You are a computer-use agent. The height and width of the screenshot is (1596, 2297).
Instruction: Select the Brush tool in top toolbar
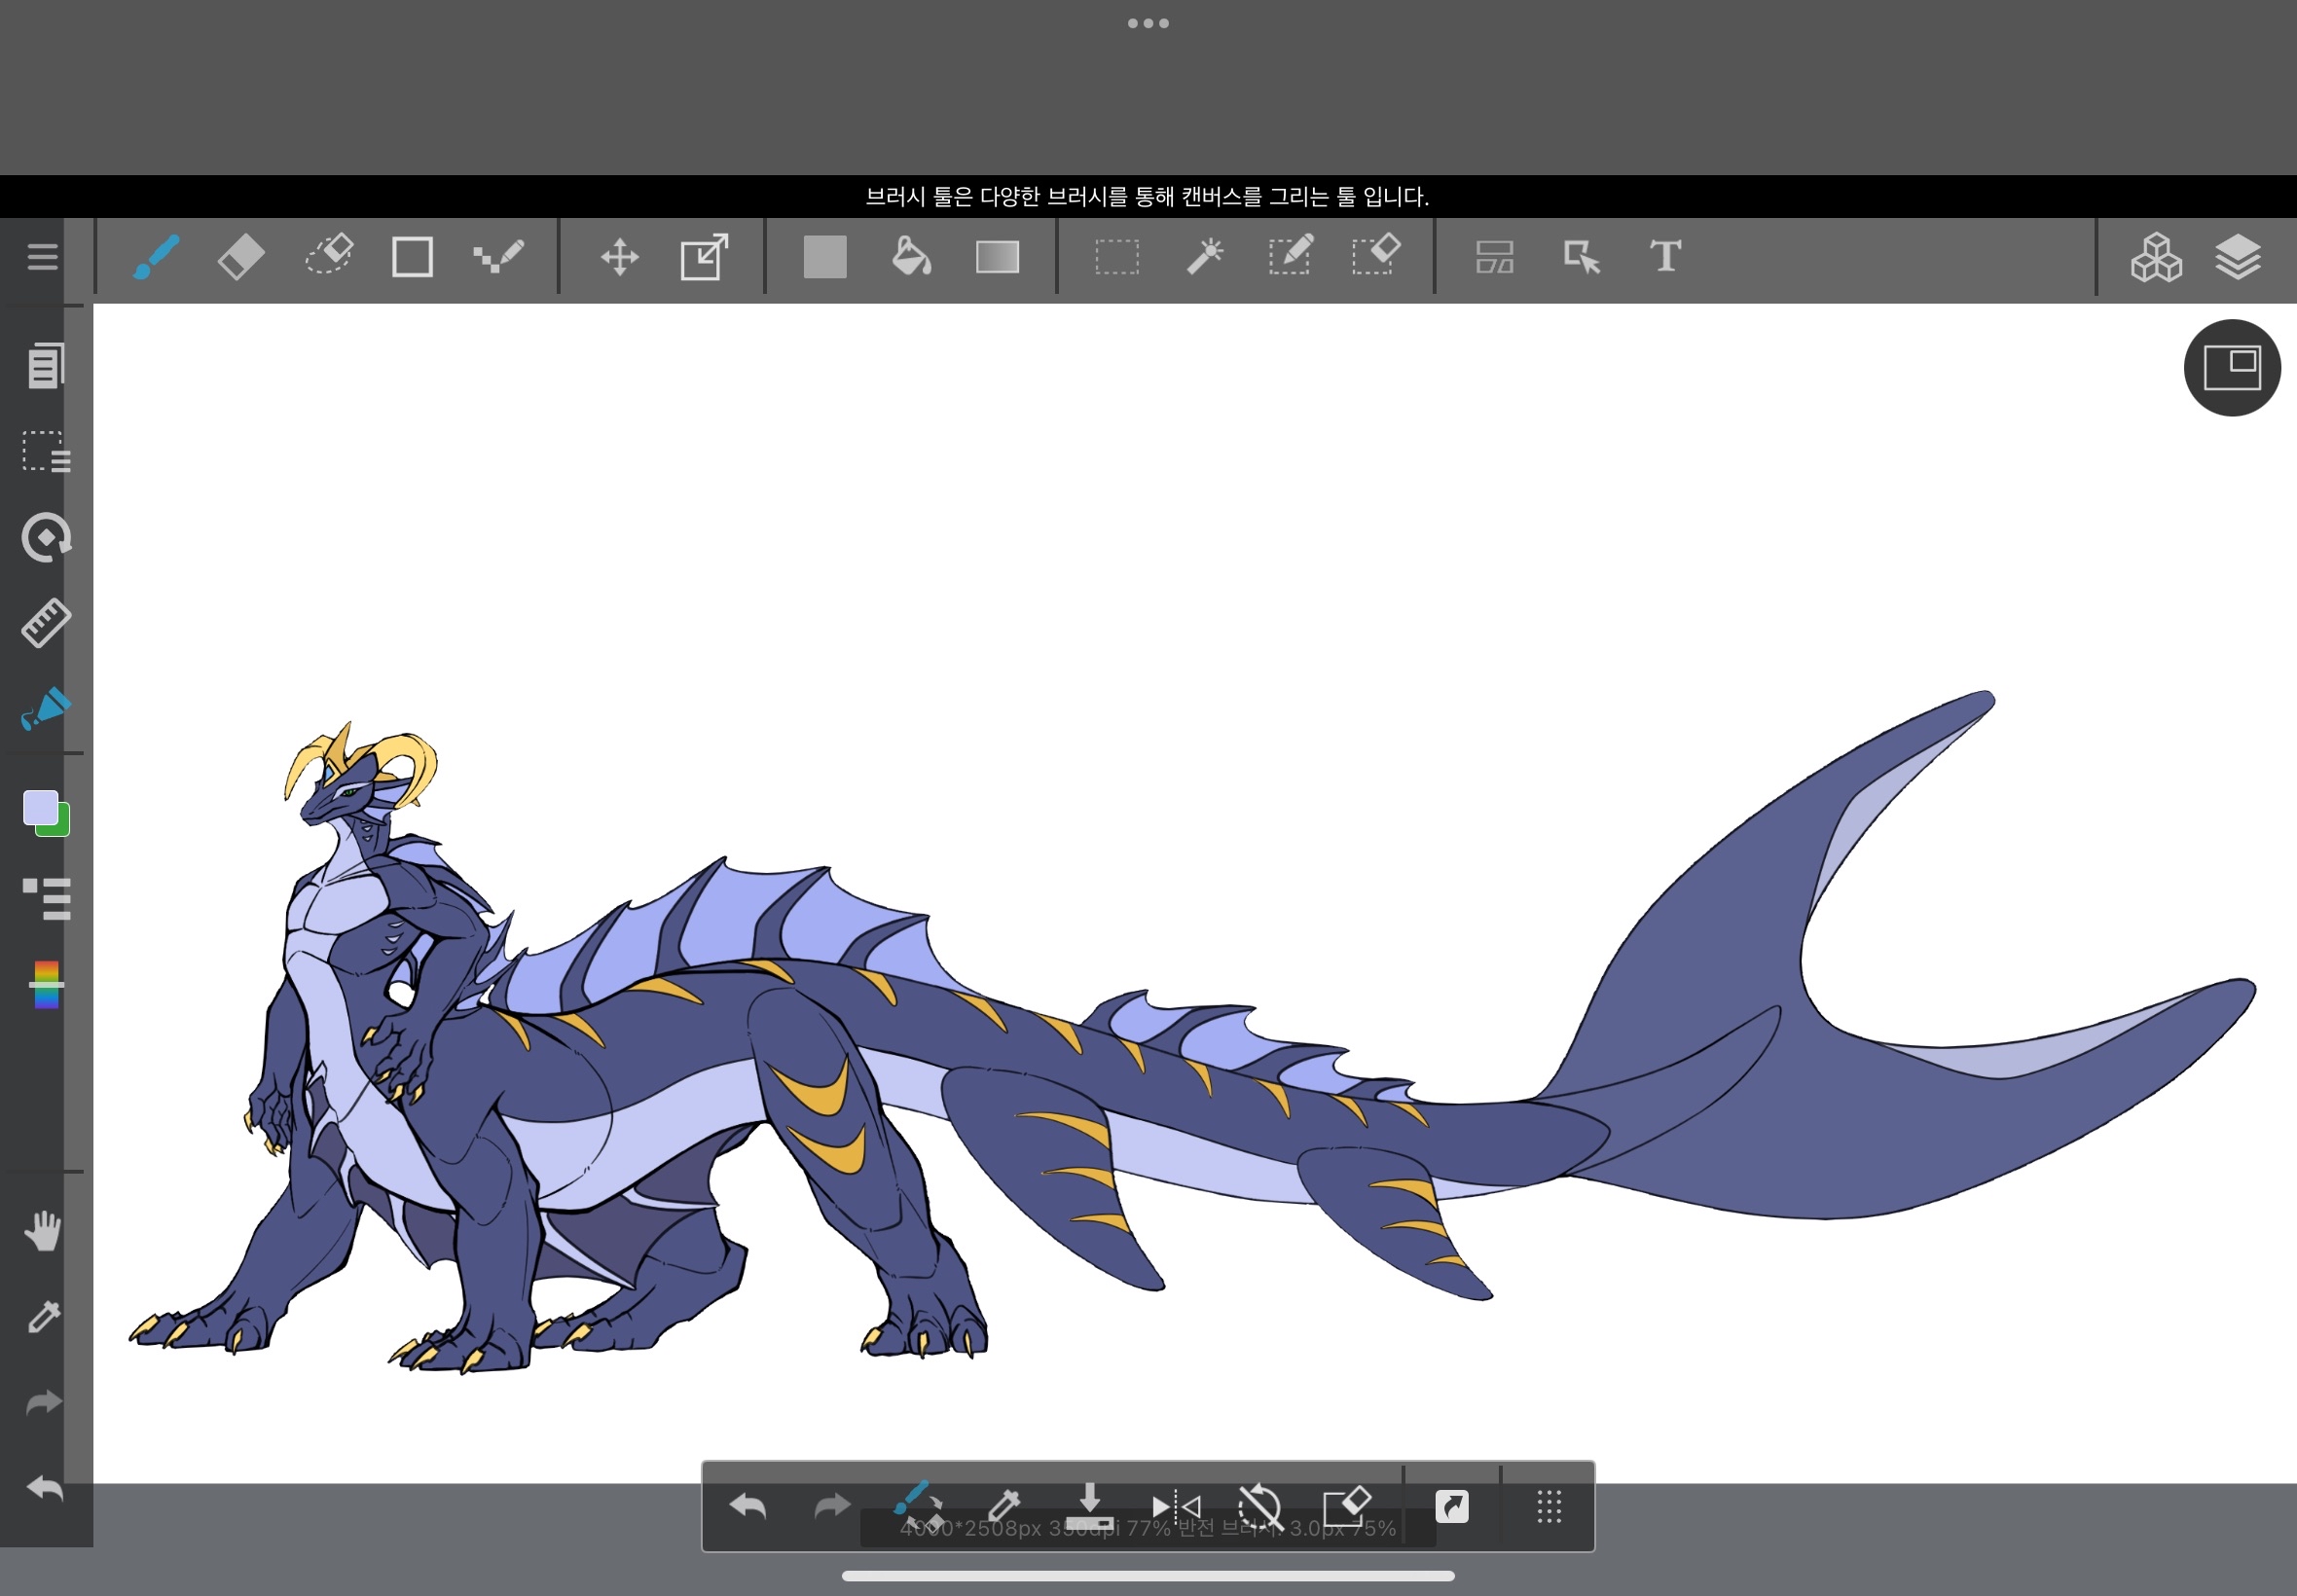(156, 257)
